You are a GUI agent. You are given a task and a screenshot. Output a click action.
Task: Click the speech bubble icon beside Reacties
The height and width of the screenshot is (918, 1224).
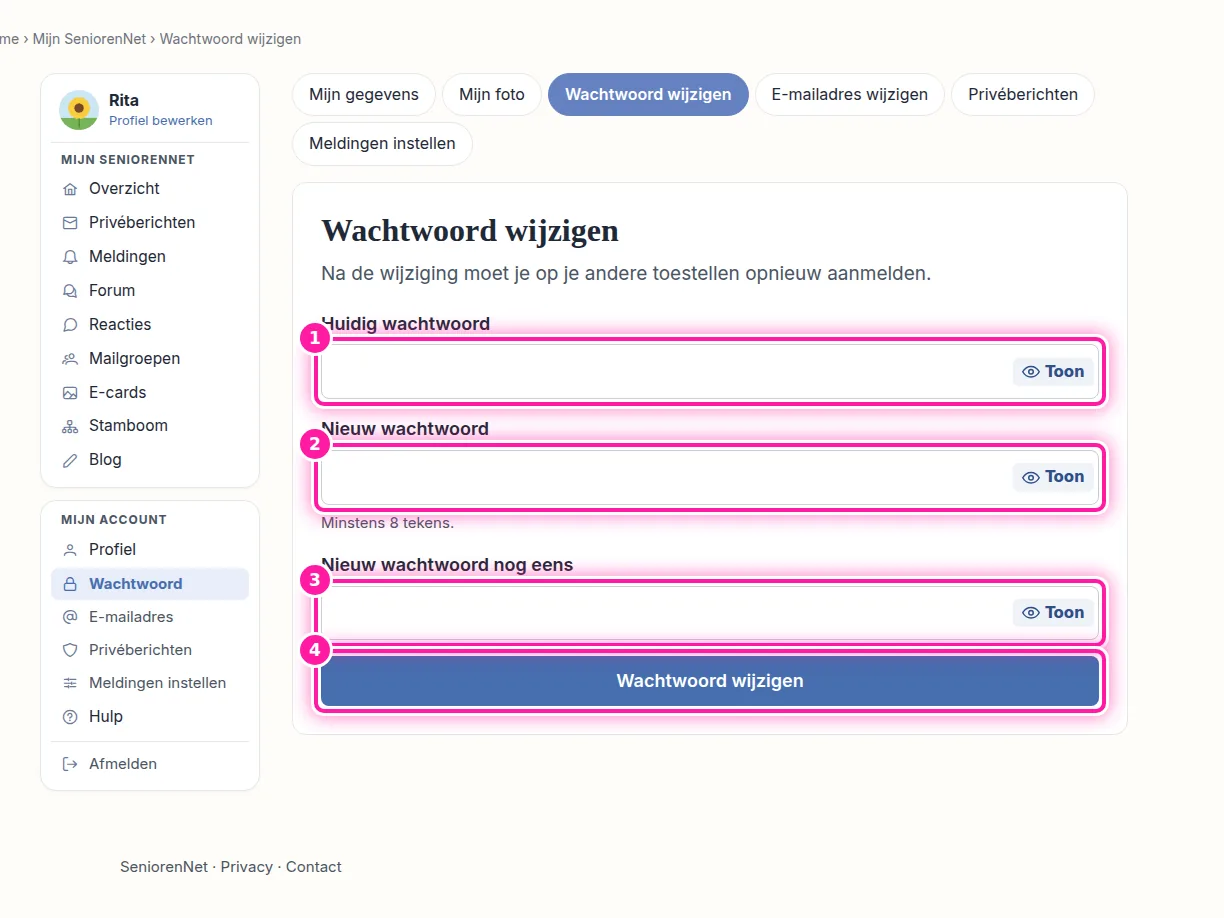coord(70,325)
